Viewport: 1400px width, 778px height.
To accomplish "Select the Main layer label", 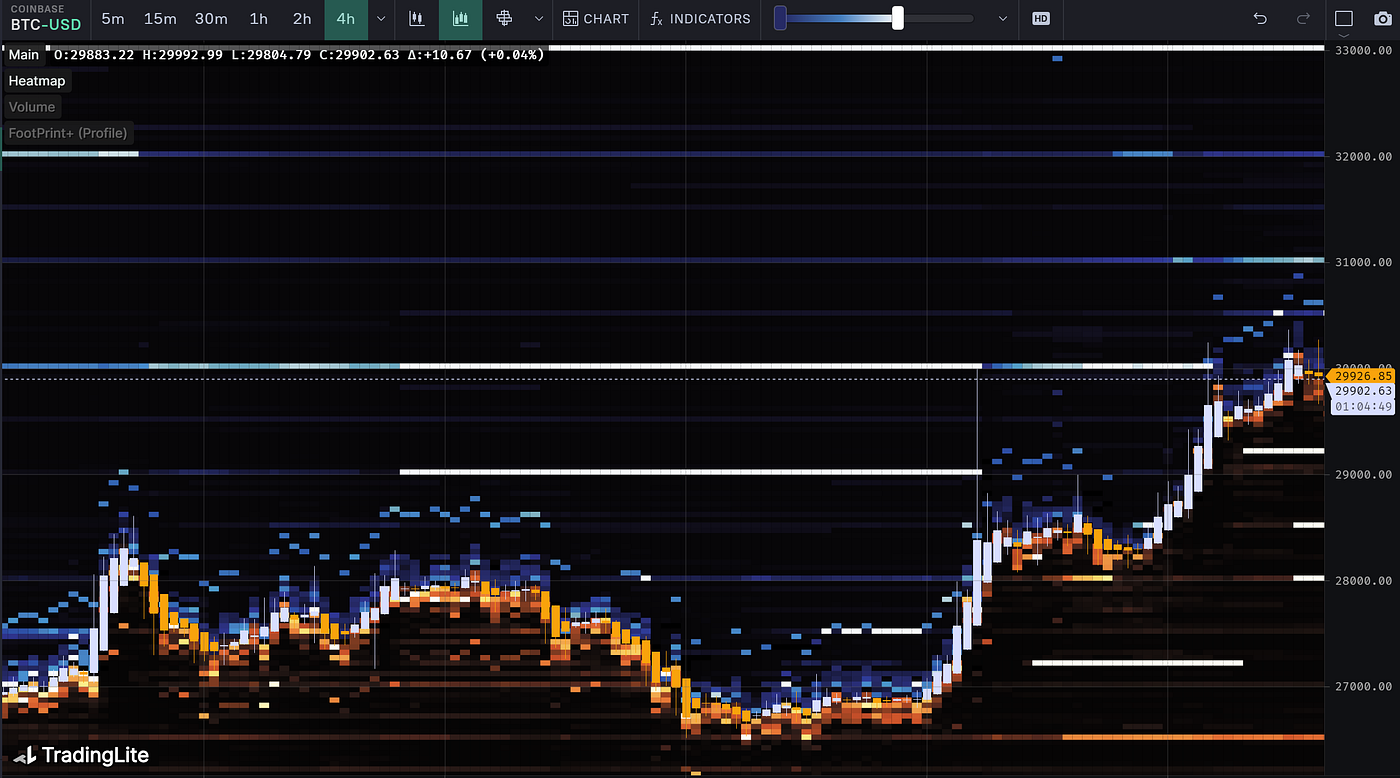I will pyautogui.click(x=24, y=55).
